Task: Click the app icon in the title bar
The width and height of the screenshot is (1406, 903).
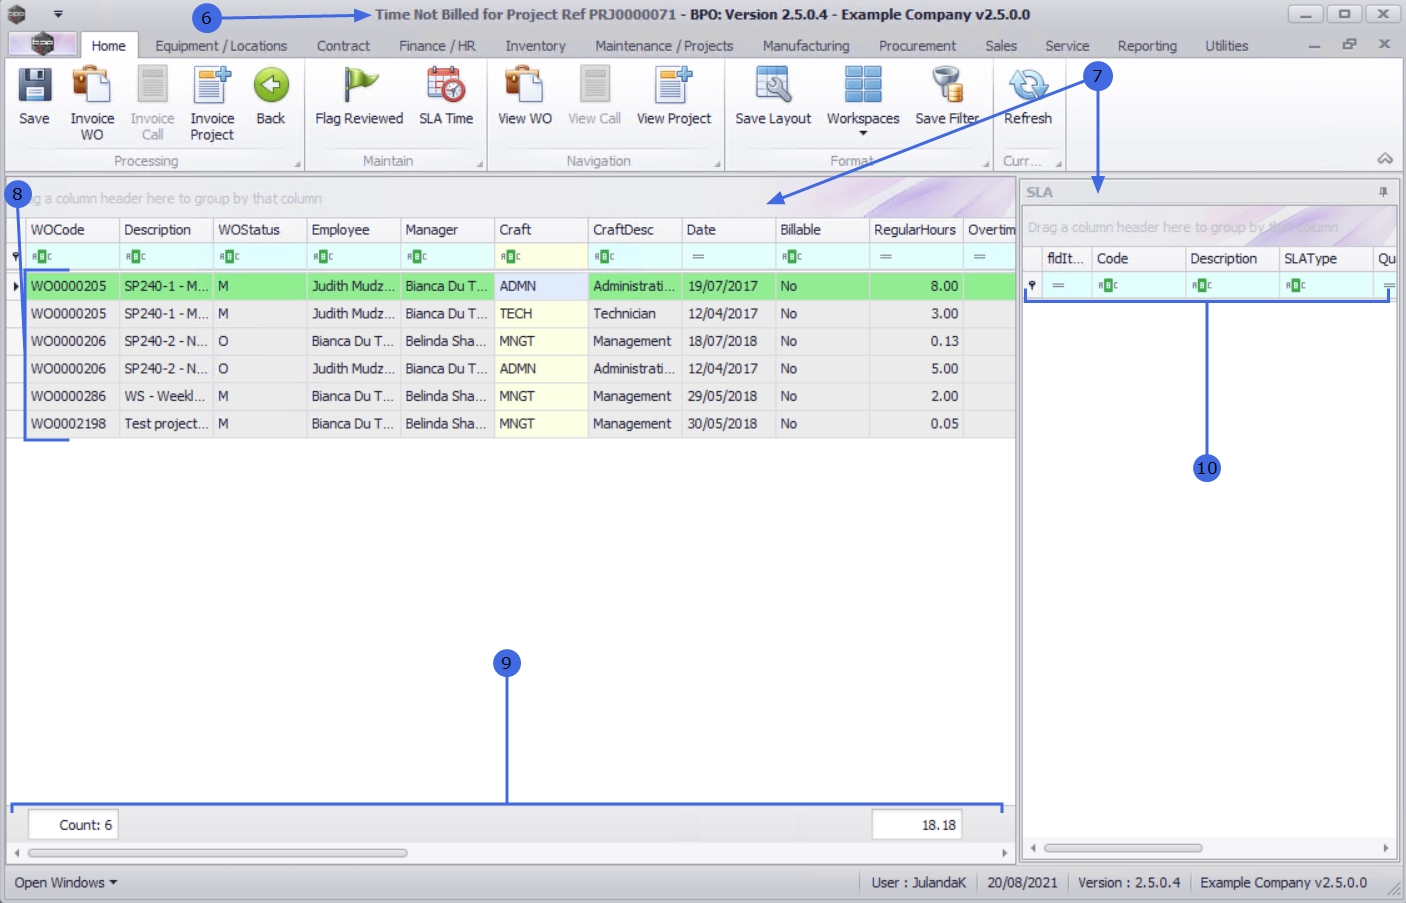Action: [17, 14]
